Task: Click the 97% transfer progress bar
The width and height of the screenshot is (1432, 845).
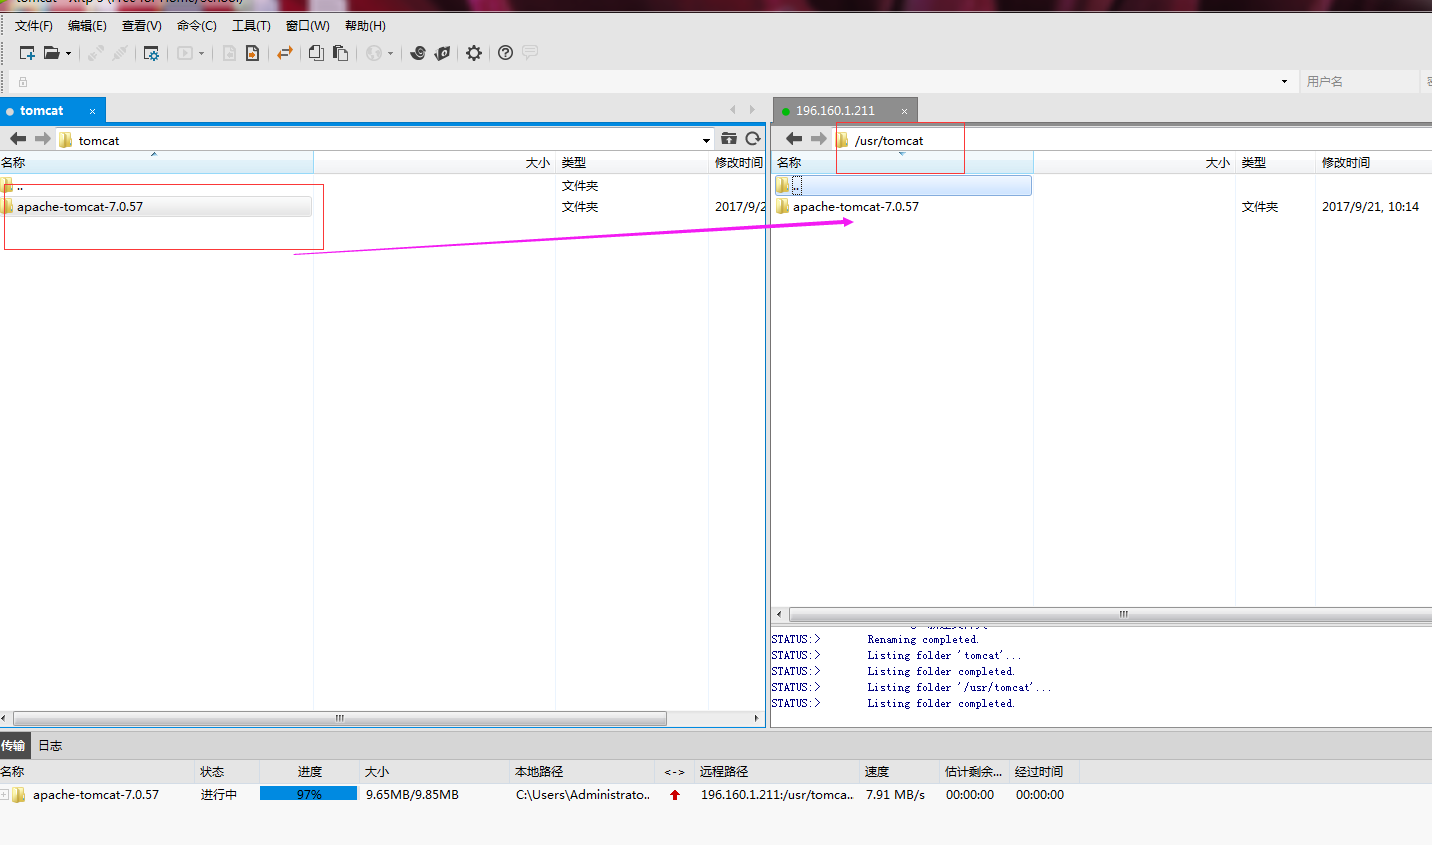Action: point(309,794)
